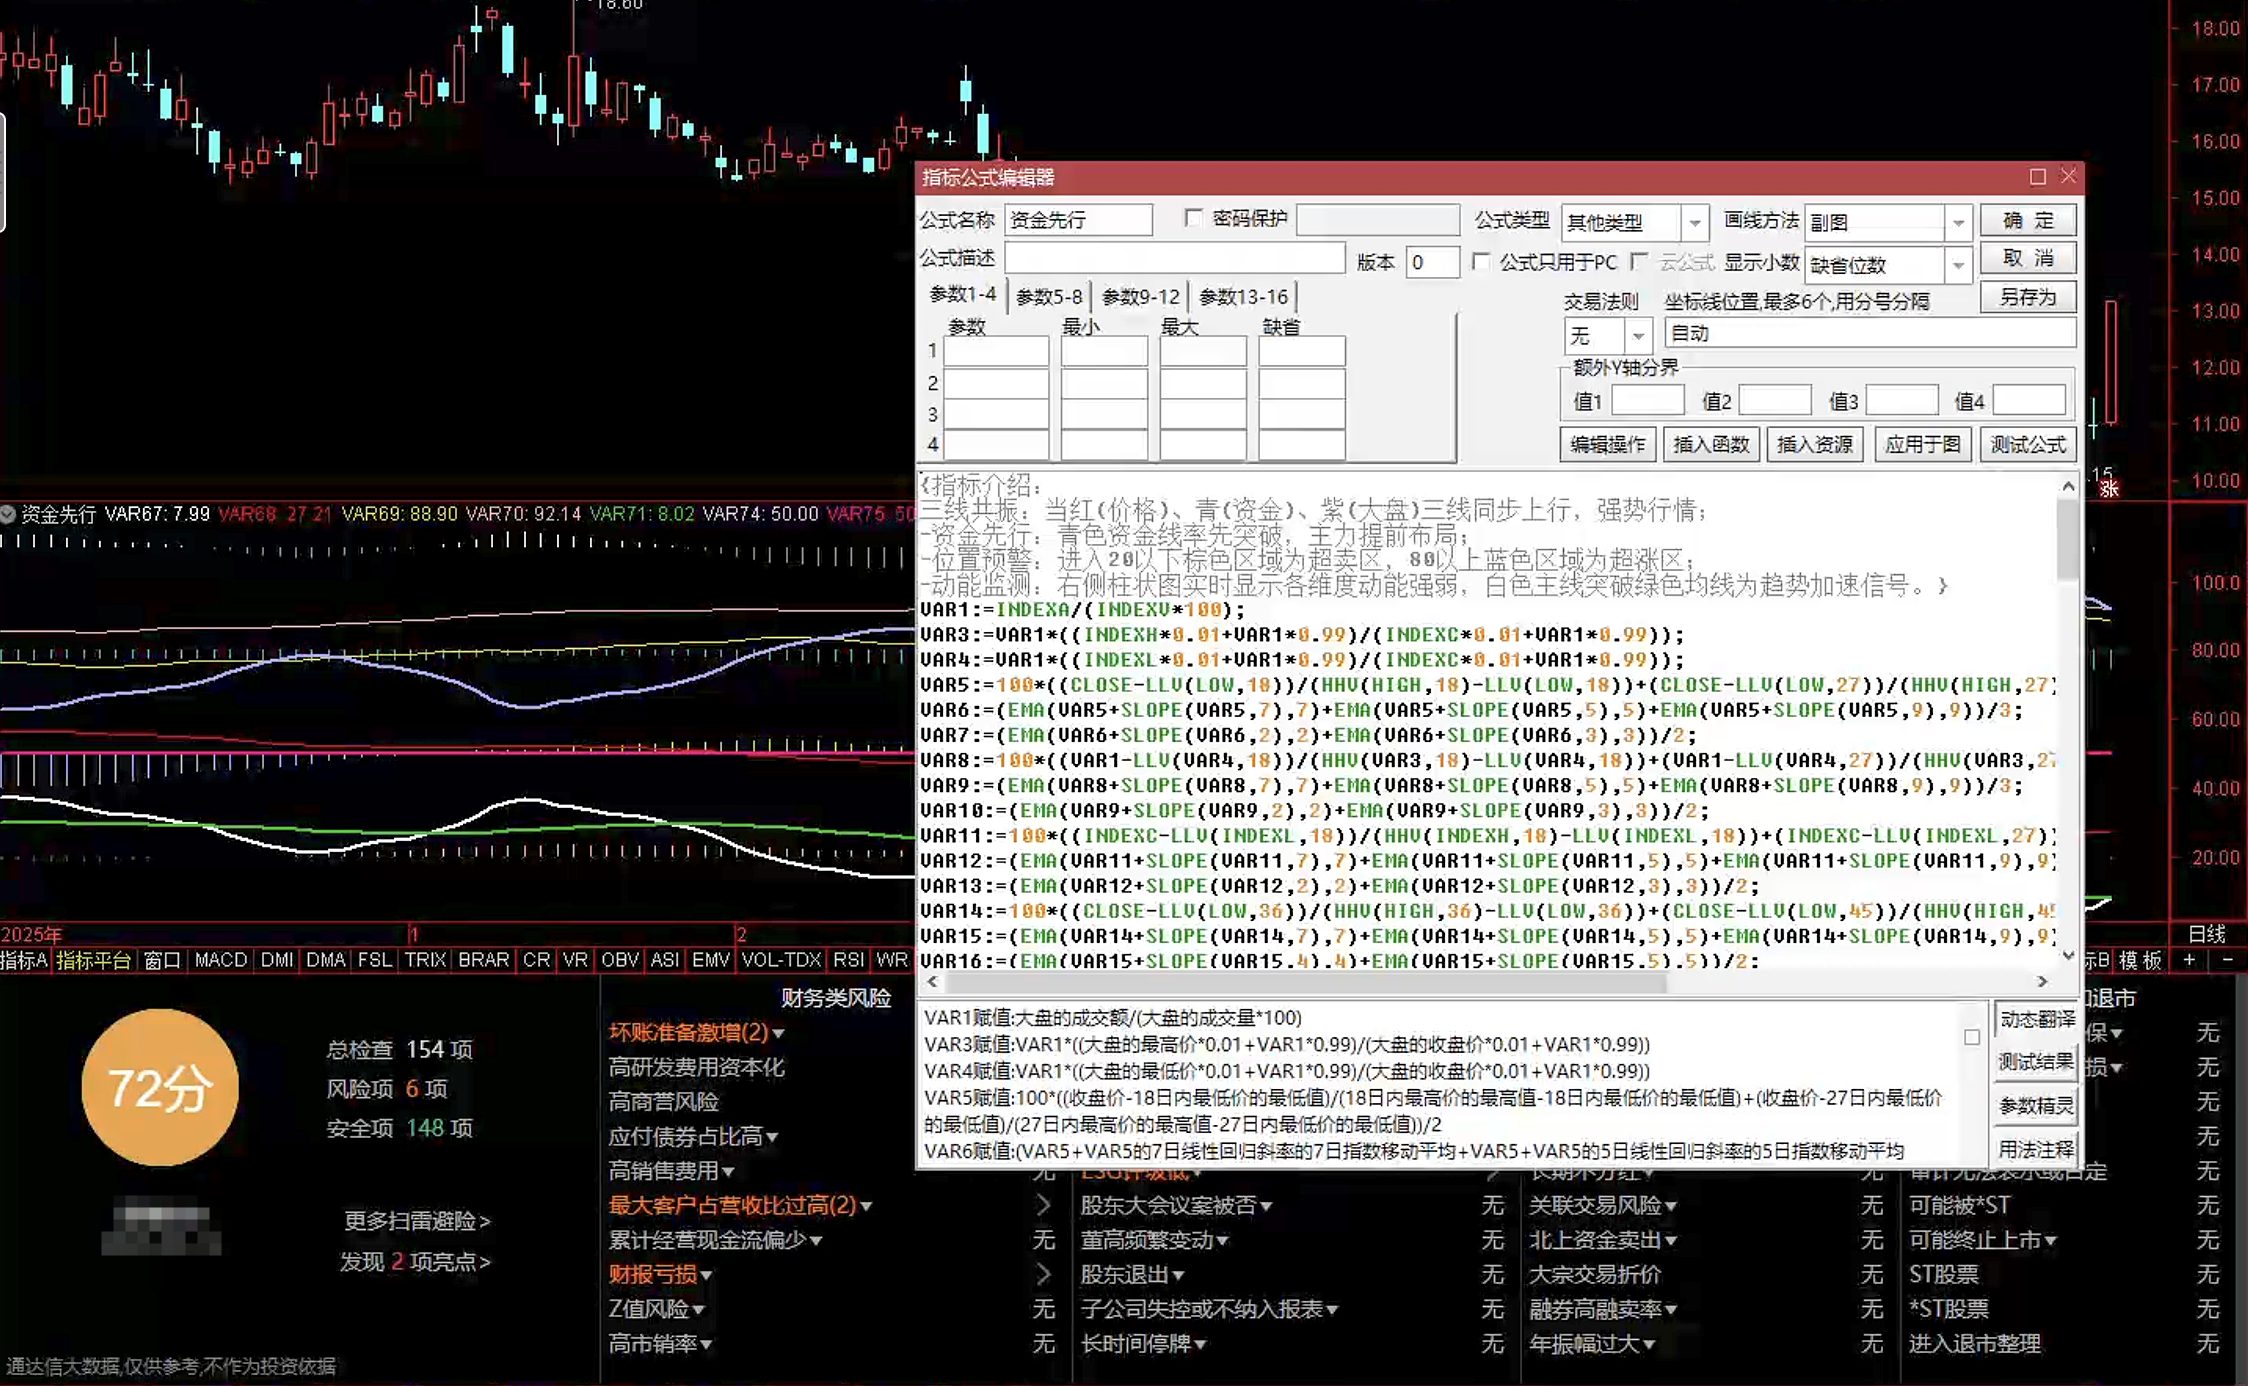This screenshot has height=1386, width=2248.
Task: Open the 发现2项亮点 link
Action: [x=415, y=1262]
